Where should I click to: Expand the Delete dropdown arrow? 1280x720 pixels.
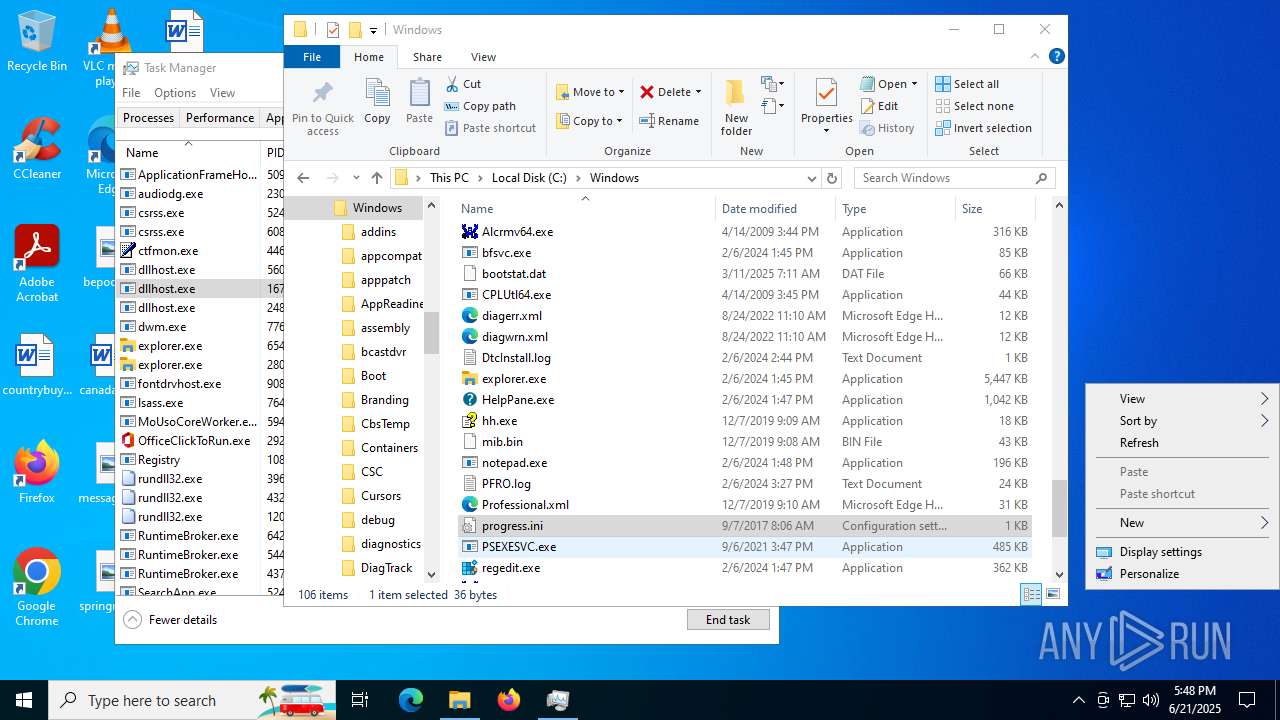click(x=698, y=92)
